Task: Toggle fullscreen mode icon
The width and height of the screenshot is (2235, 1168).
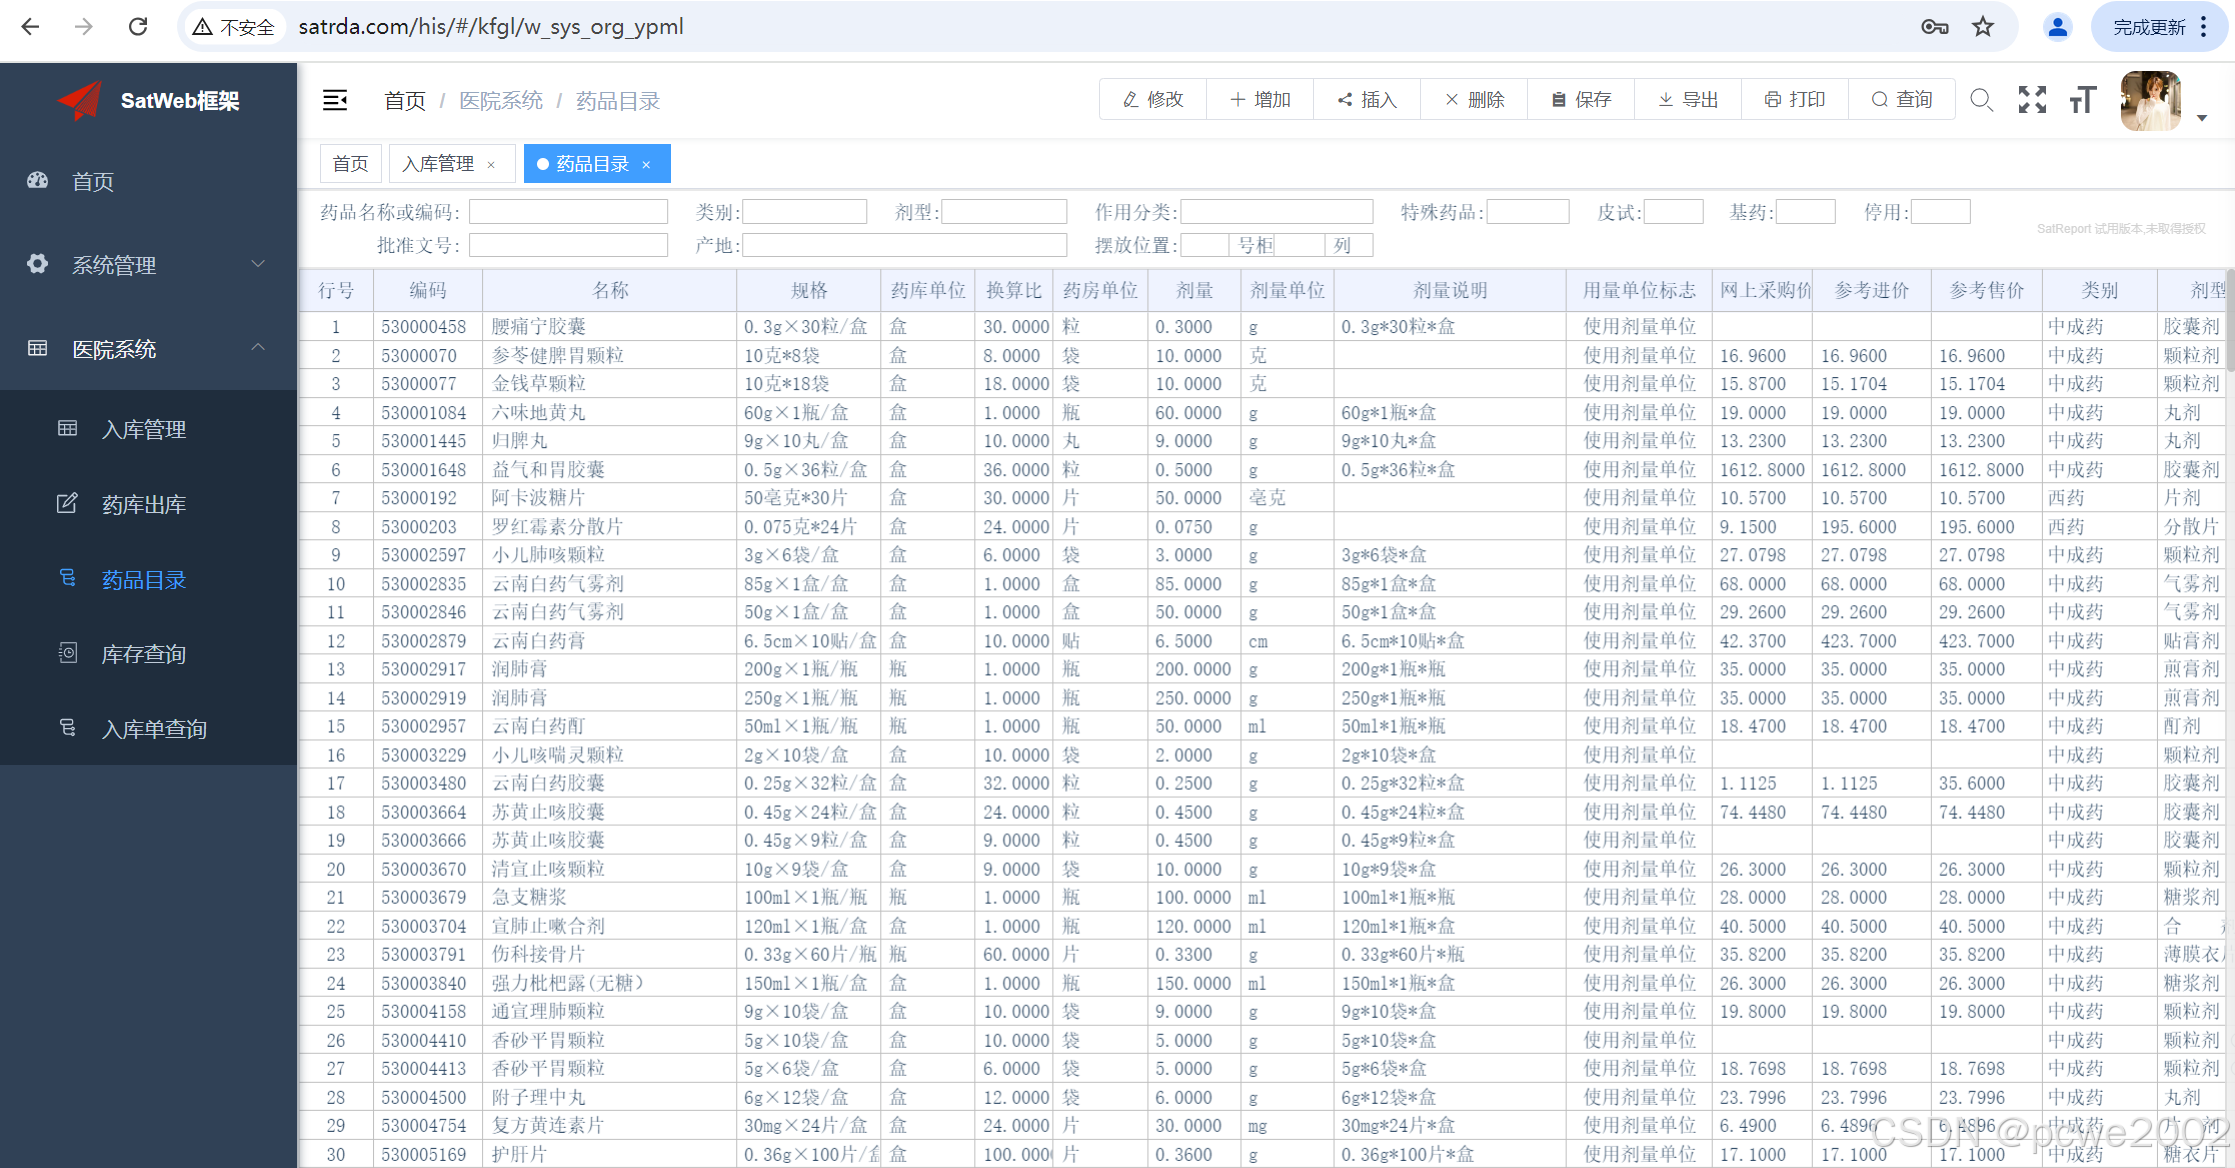Action: click(2032, 100)
